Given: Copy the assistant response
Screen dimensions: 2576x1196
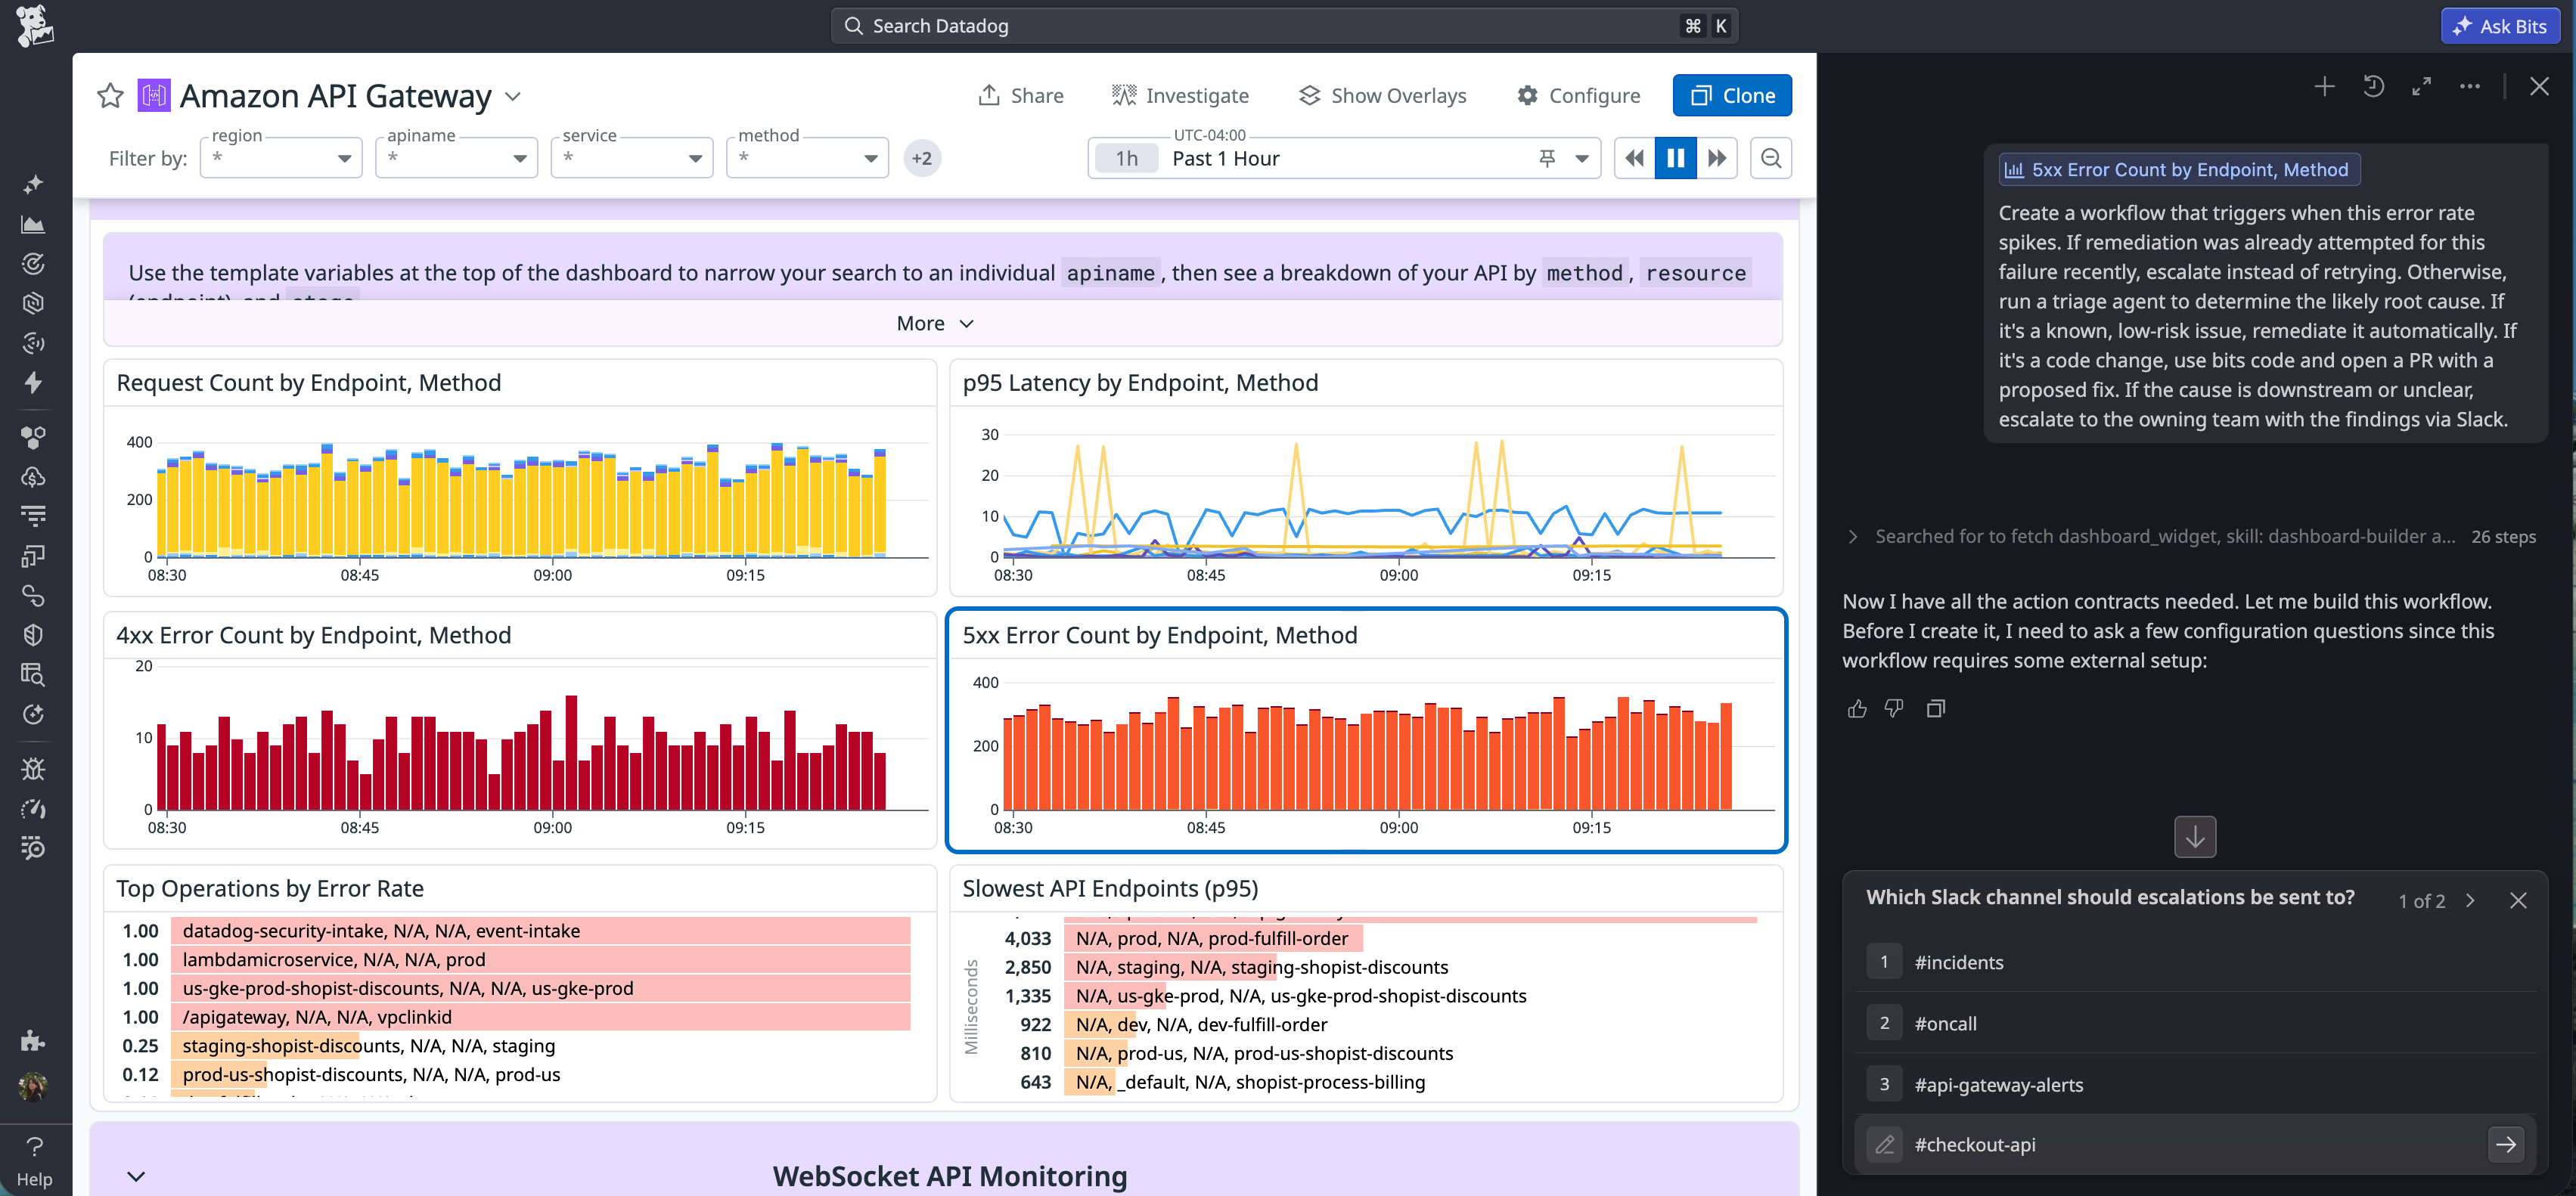Looking at the screenshot, I should 1935,709.
